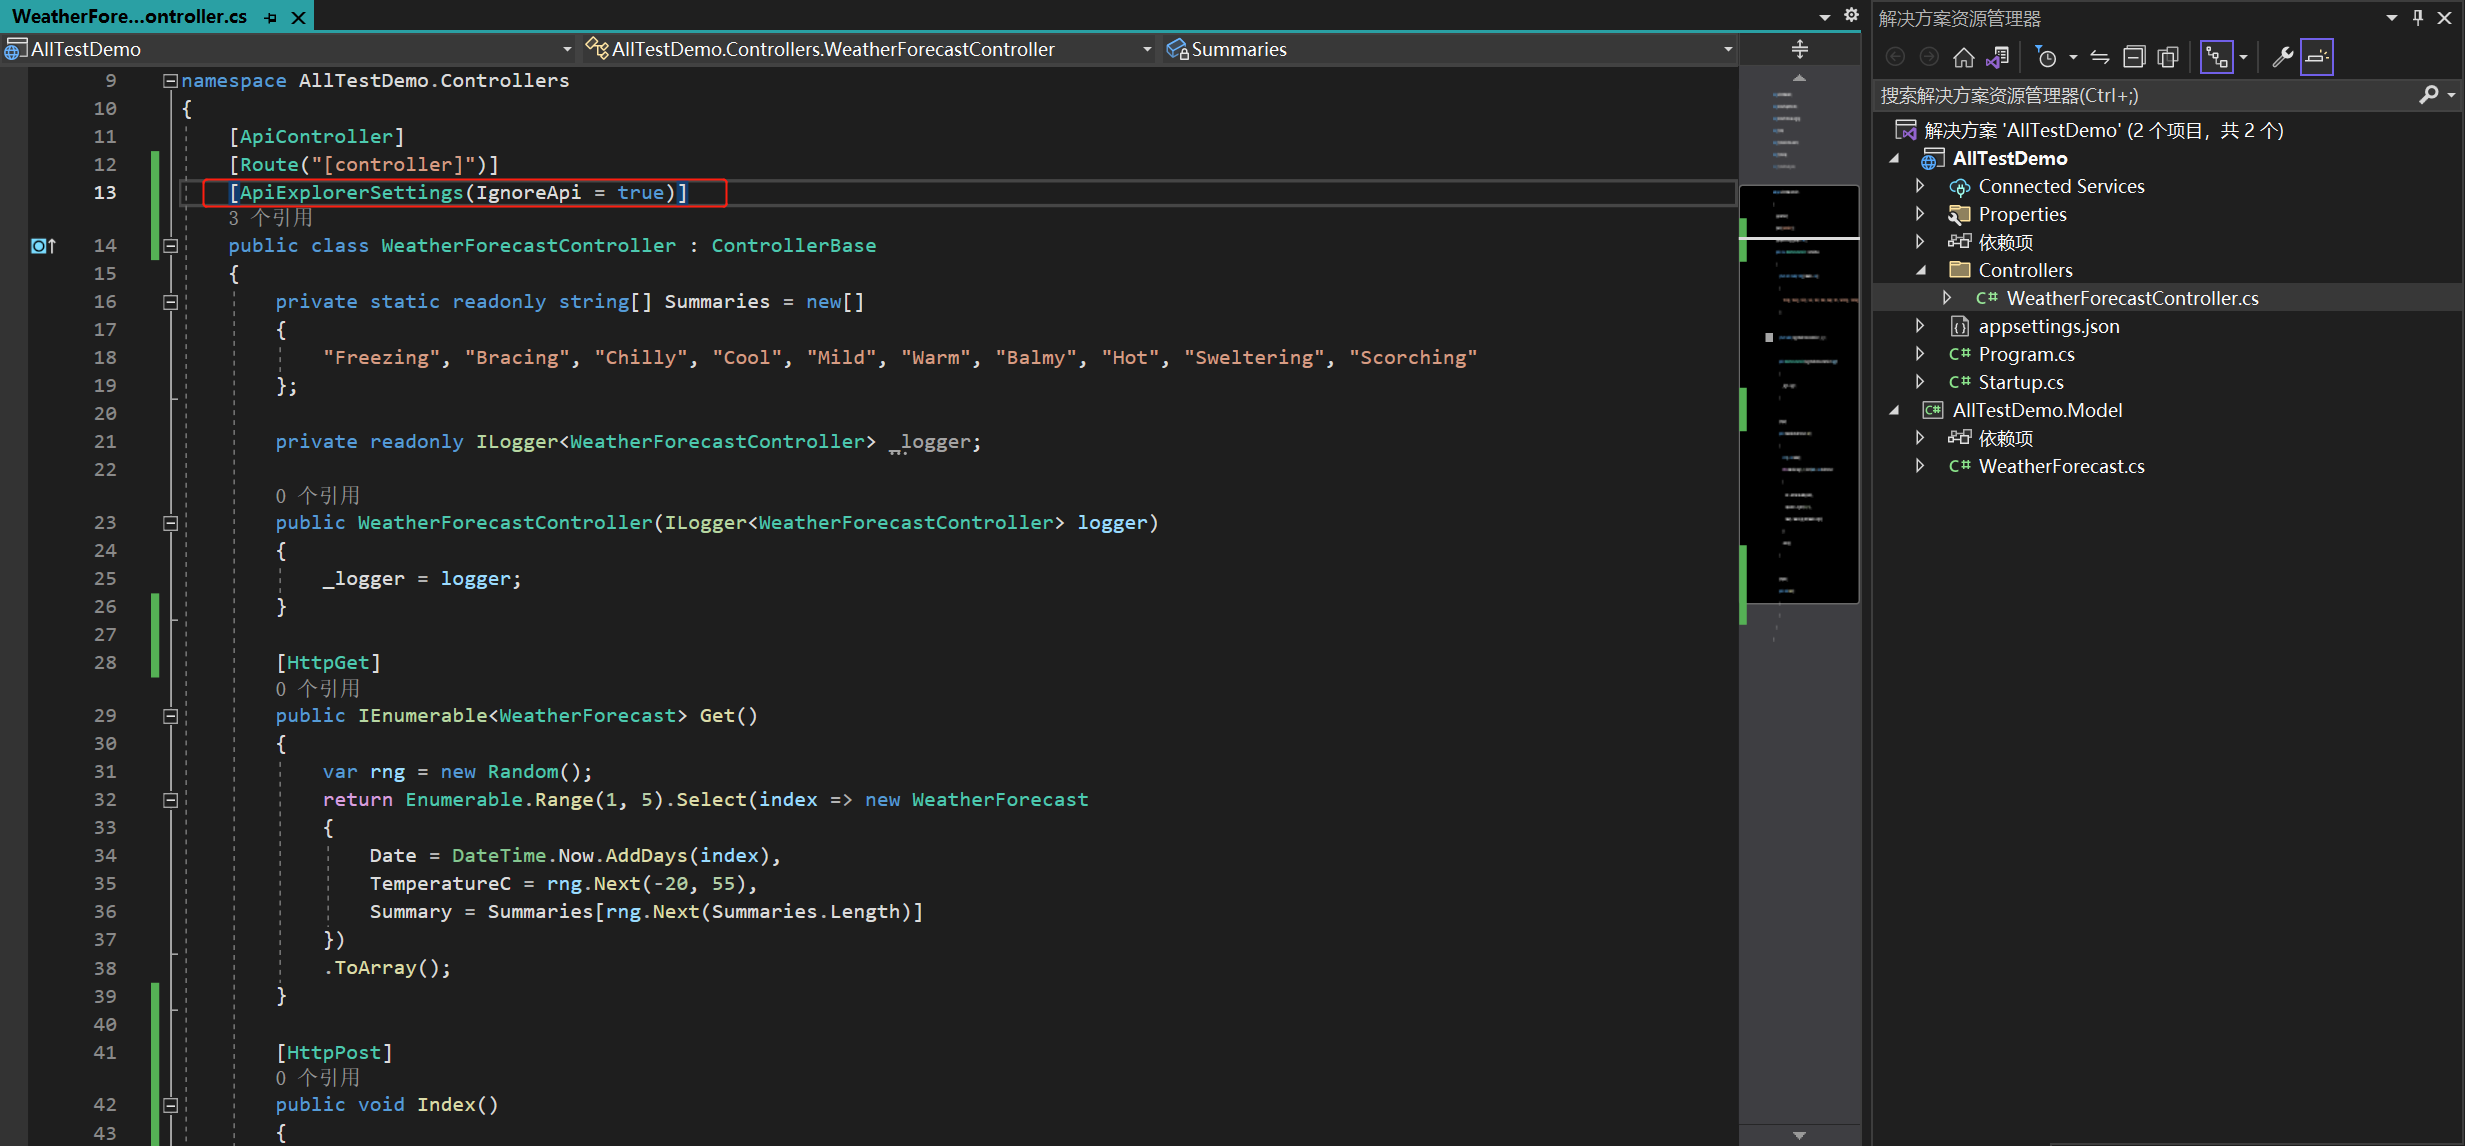Screen dimensions: 2465x1146
Task: Click the minimap code overview scrollbar
Action: pos(1799,394)
